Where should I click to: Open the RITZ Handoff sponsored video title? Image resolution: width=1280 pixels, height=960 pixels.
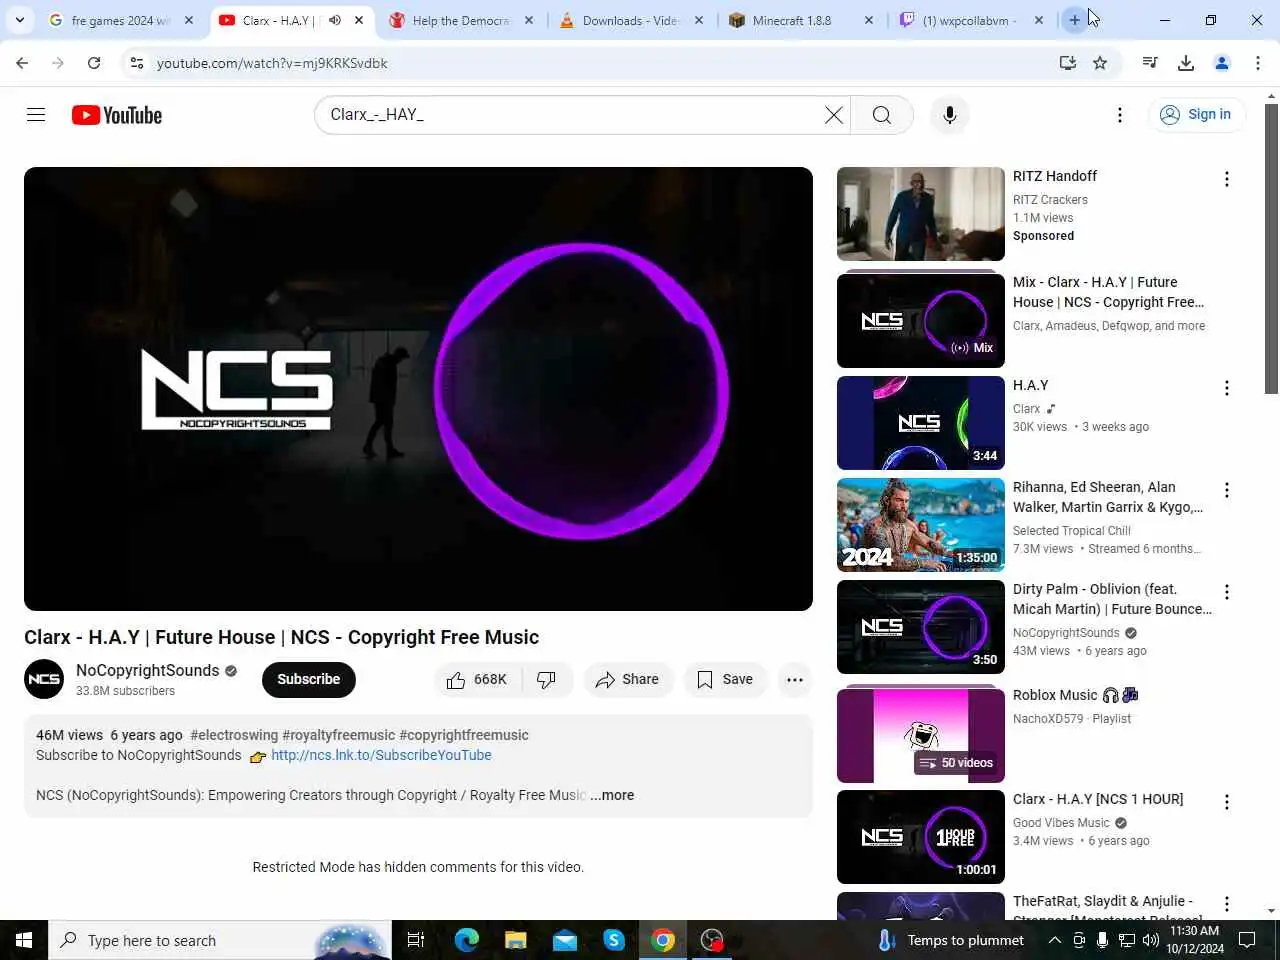(1055, 176)
